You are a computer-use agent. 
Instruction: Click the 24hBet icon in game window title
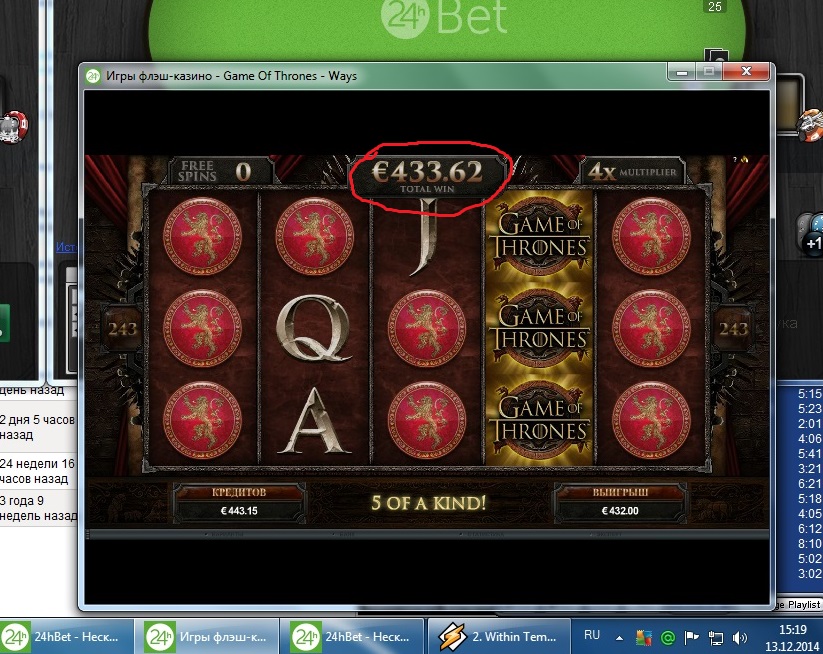[93, 76]
